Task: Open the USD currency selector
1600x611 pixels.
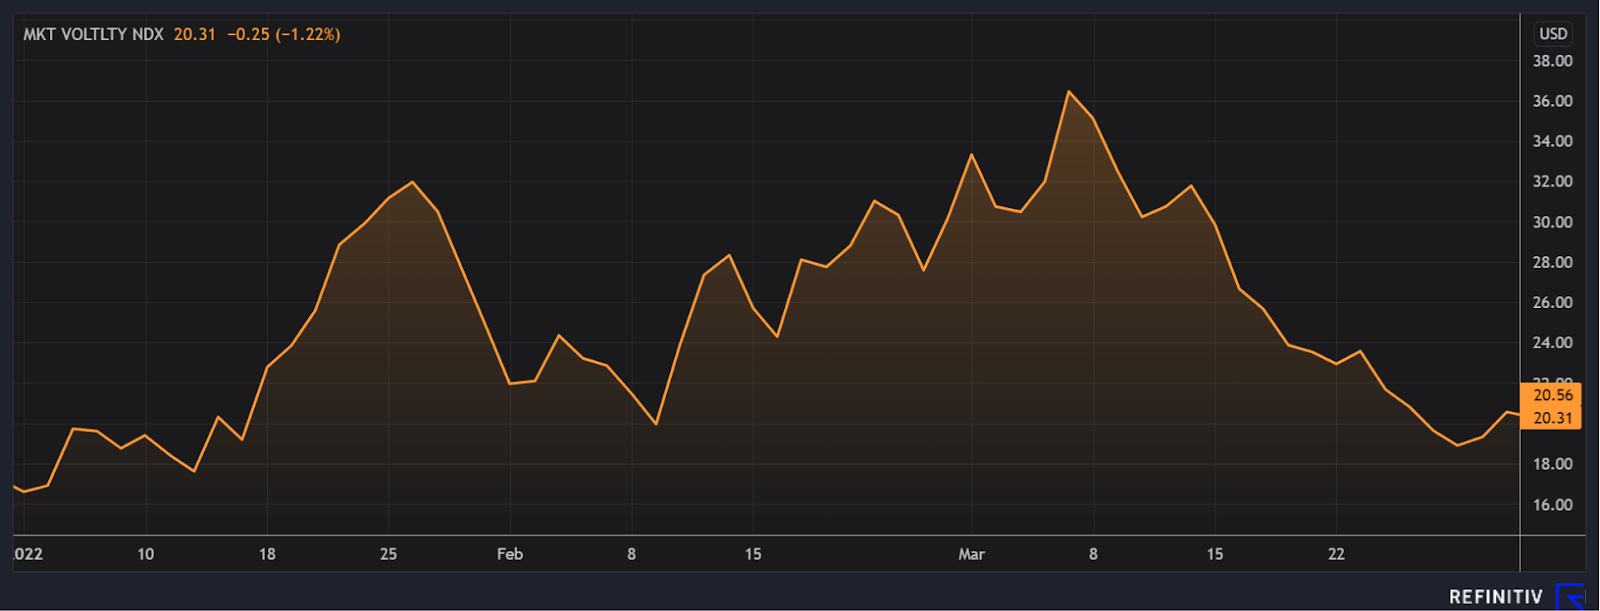Action: [1553, 33]
